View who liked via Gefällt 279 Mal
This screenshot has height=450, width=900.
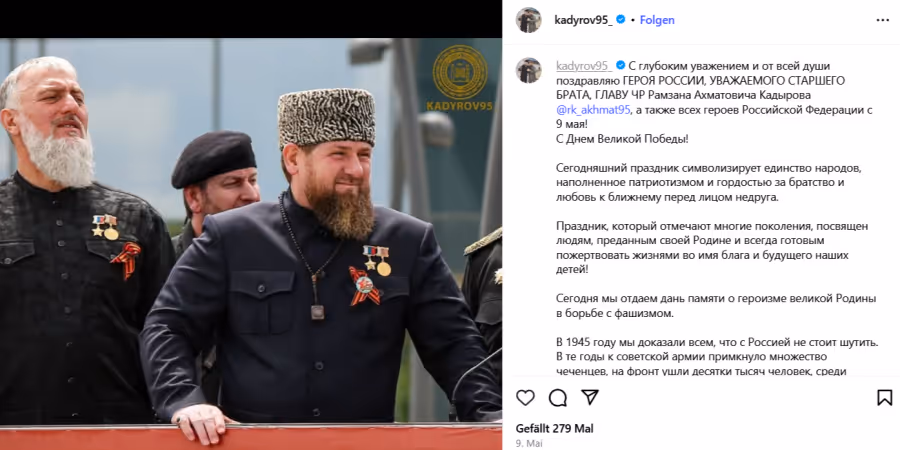click(554, 428)
